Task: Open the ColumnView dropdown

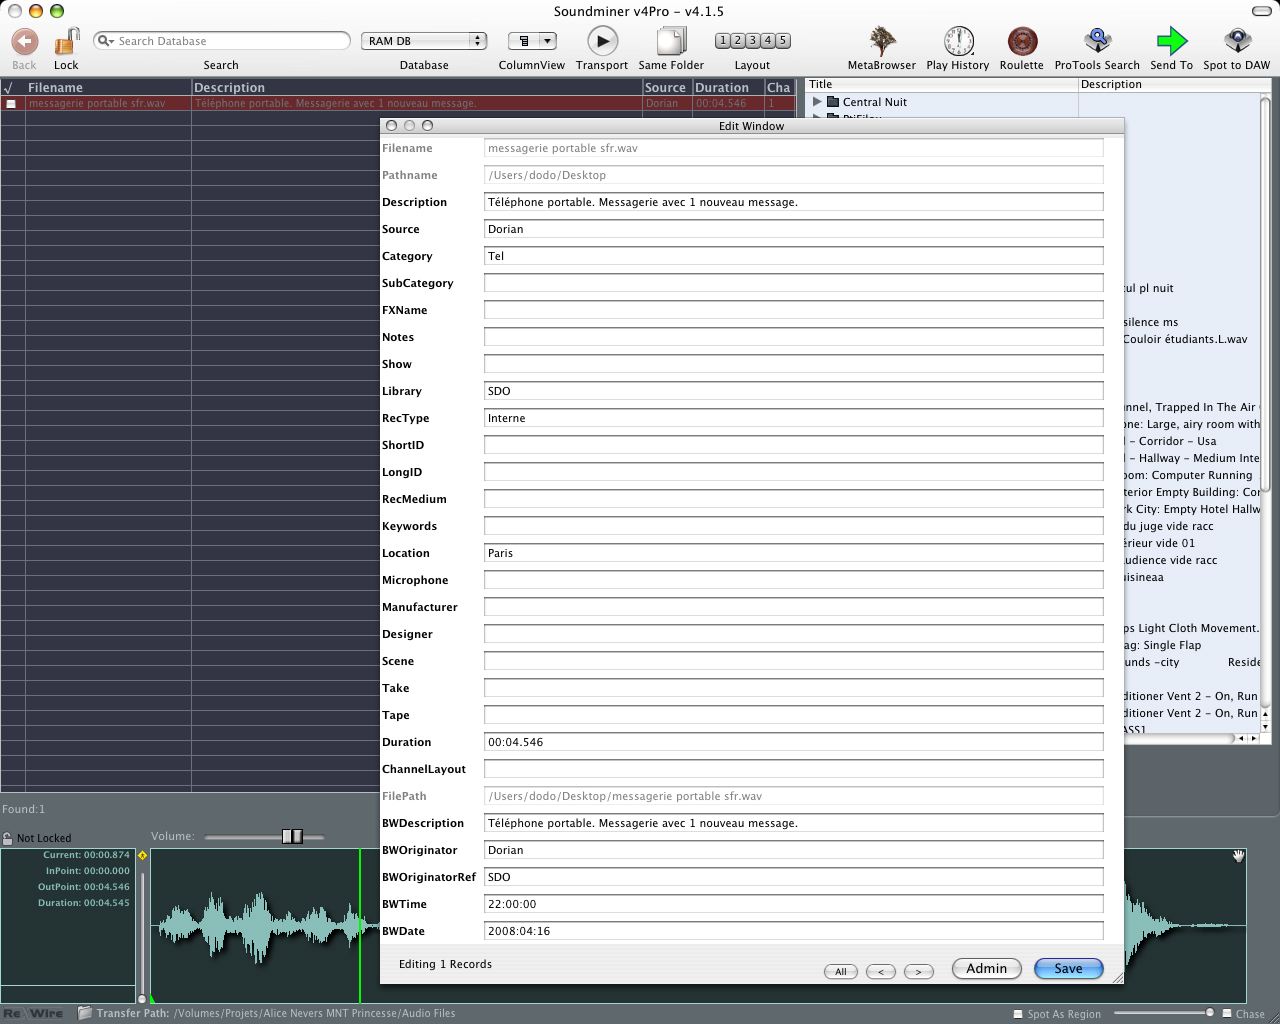Action: coord(532,41)
